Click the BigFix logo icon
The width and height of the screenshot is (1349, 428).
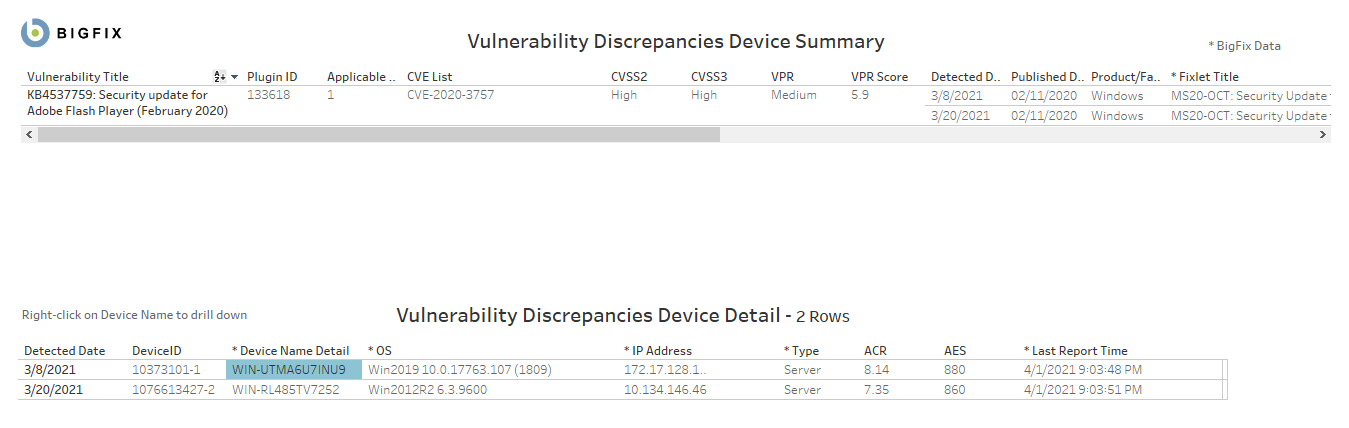point(35,33)
